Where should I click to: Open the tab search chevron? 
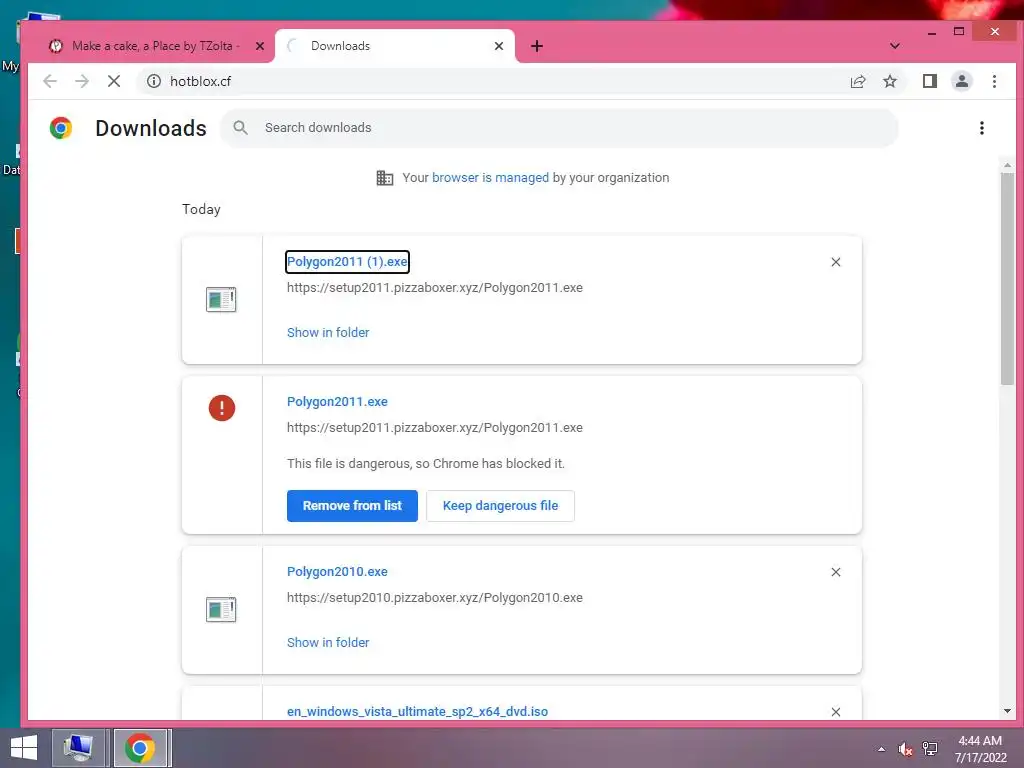tap(895, 46)
